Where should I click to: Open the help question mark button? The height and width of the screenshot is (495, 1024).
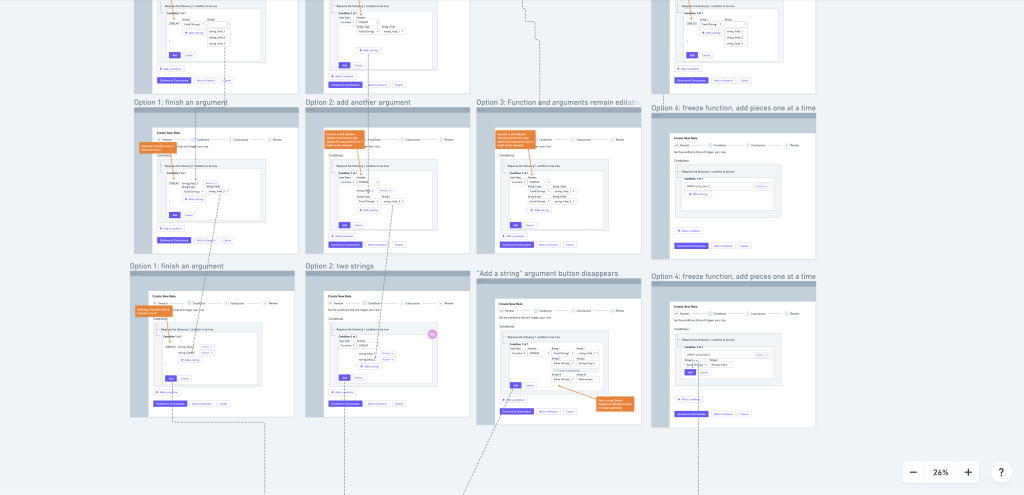(x=1001, y=472)
